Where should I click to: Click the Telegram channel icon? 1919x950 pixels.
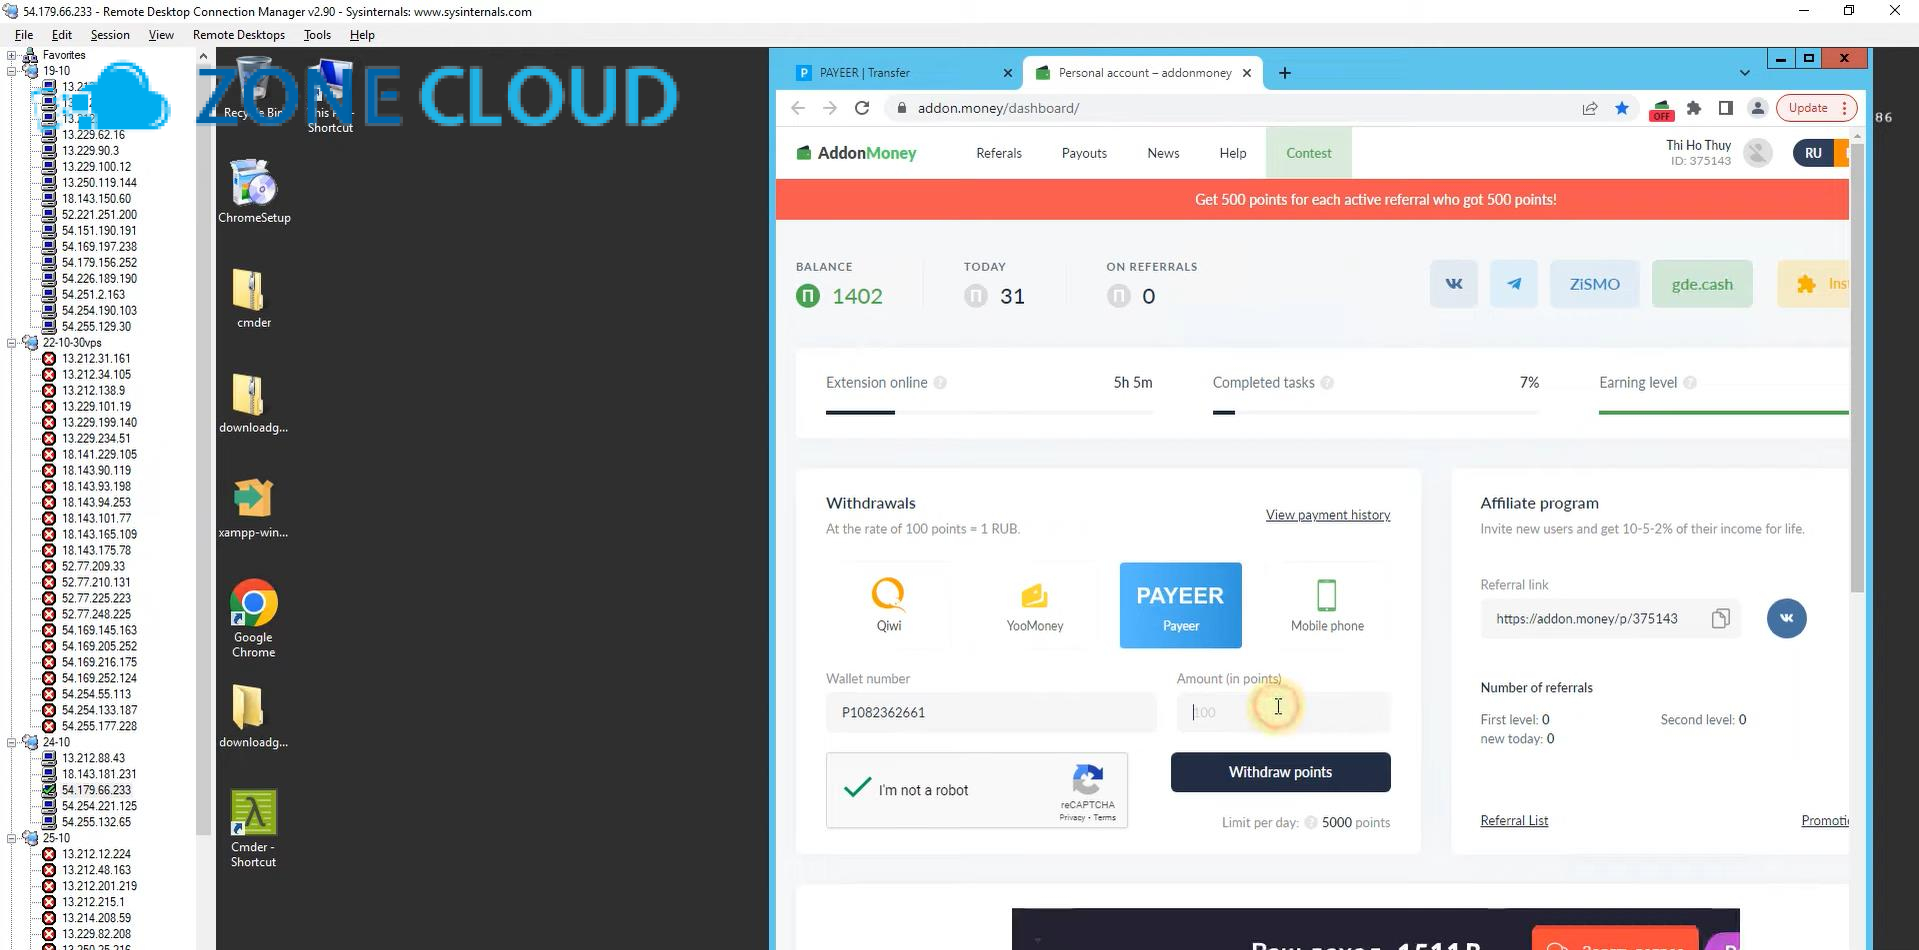pyautogui.click(x=1513, y=284)
